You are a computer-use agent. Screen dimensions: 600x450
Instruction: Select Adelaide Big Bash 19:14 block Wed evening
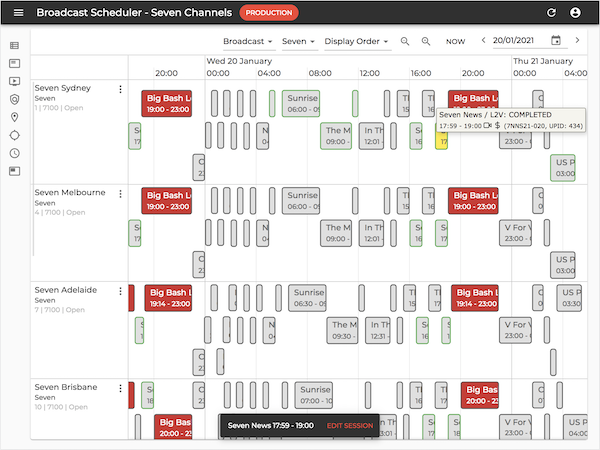coord(475,298)
